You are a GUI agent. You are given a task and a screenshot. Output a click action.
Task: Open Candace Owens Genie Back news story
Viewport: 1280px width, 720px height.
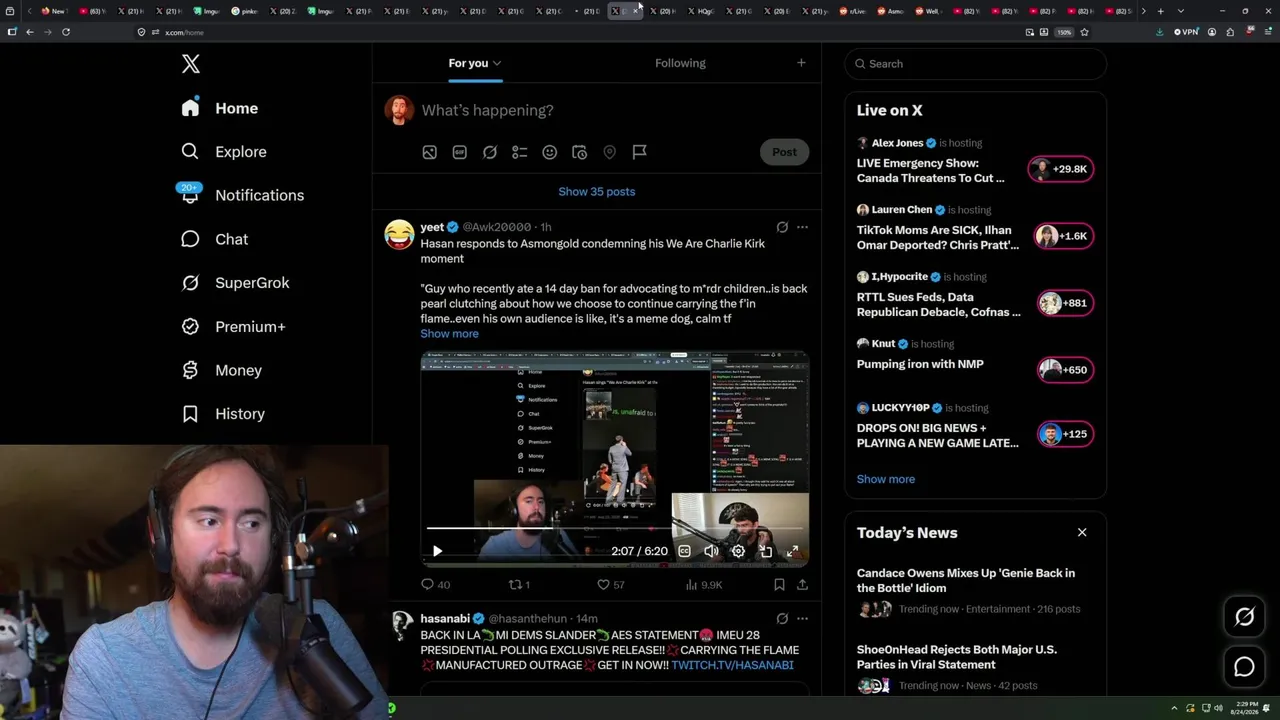click(x=975, y=590)
